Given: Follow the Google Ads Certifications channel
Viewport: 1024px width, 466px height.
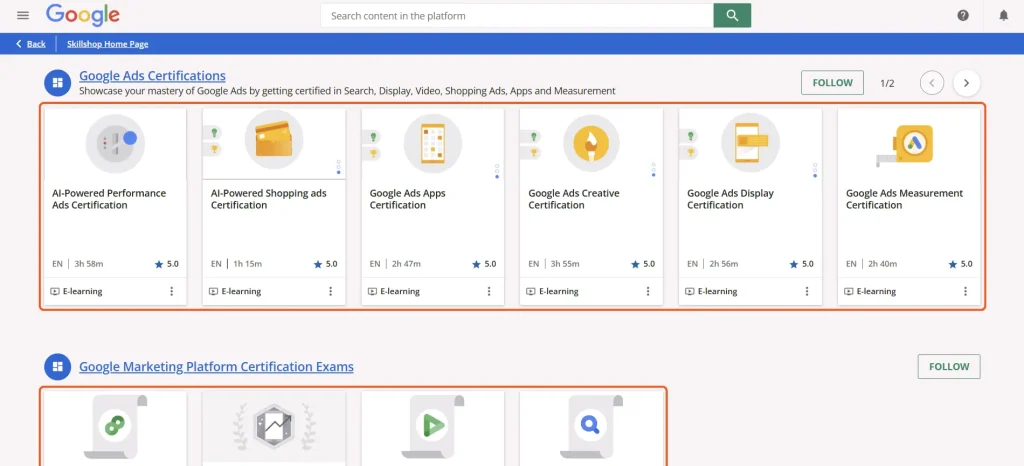Looking at the screenshot, I should point(833,83).
